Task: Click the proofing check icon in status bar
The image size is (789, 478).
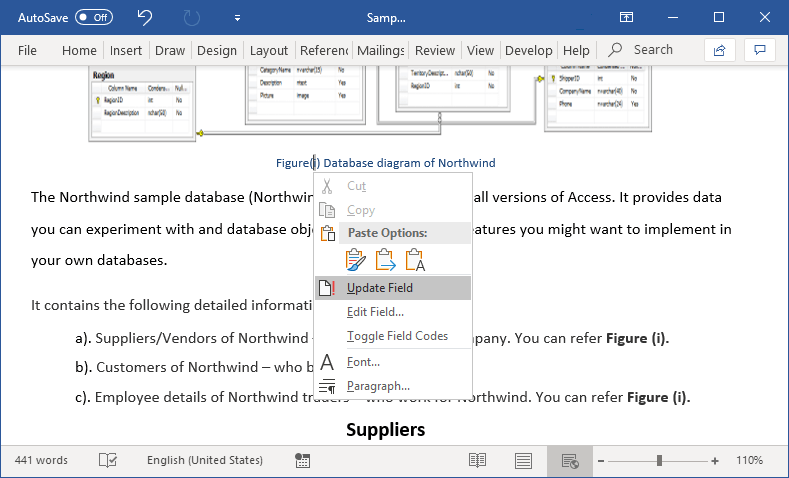Action: click(108, 460)
